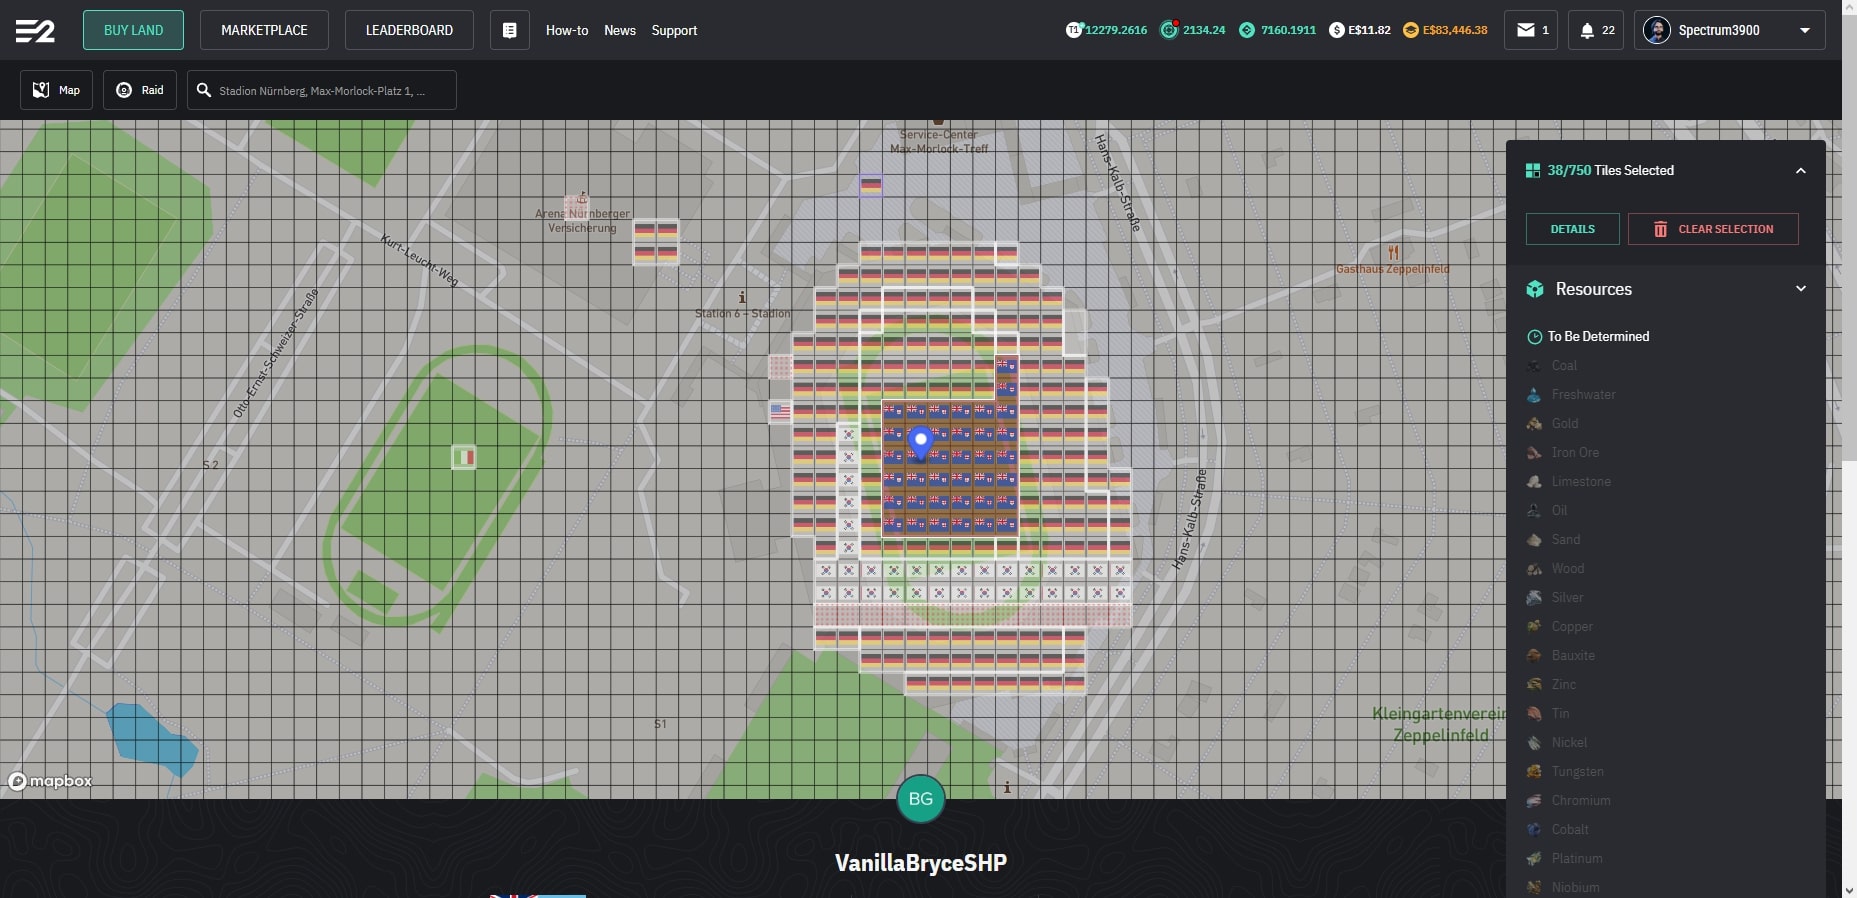Screen dimensions: 1857x898
Task: Open the notifications bell icon
Action: (x=1587, y=30)
